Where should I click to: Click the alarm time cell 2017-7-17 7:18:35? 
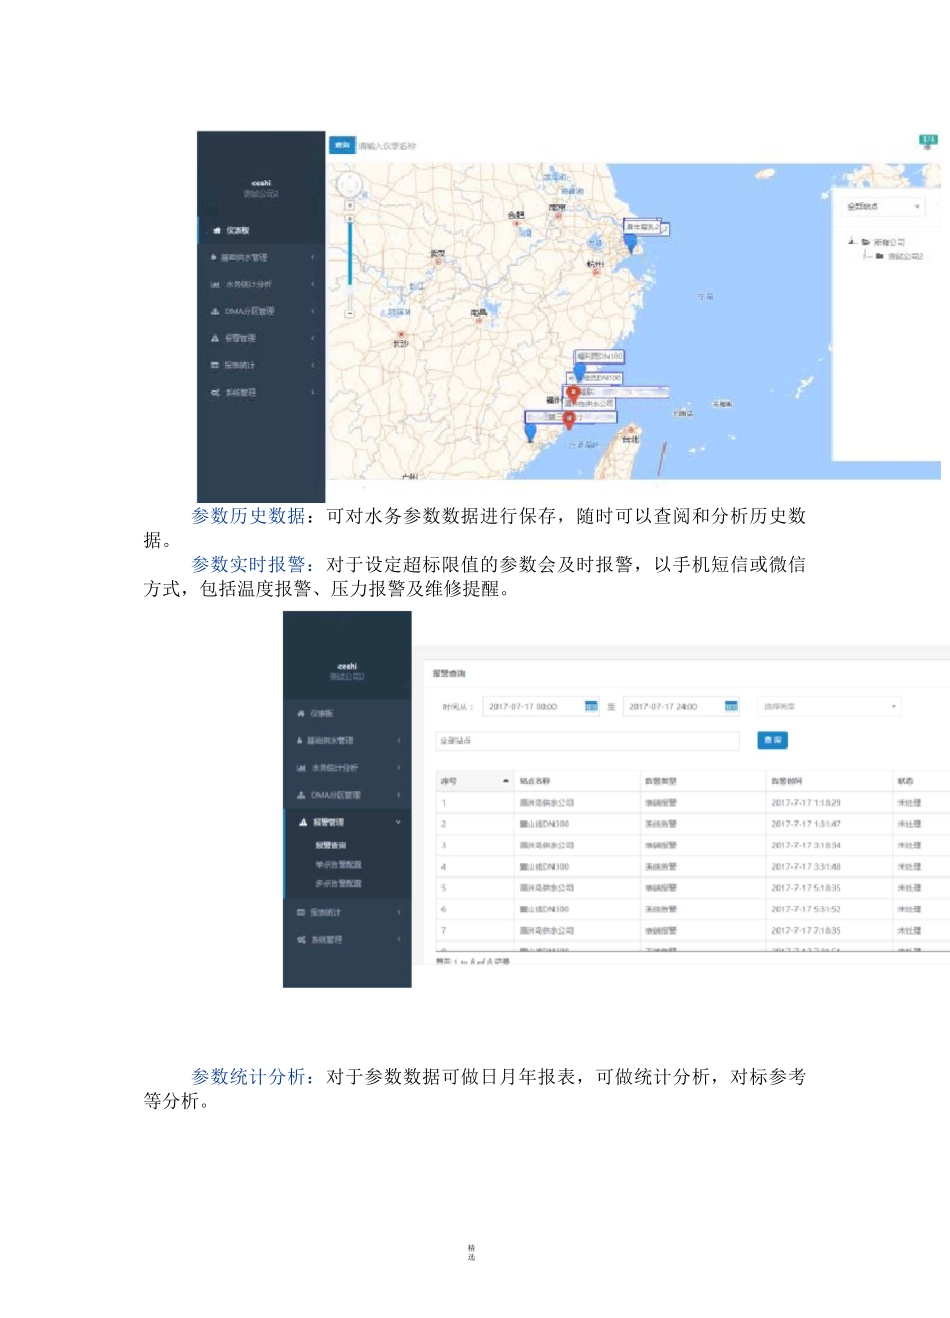point(806,931)
